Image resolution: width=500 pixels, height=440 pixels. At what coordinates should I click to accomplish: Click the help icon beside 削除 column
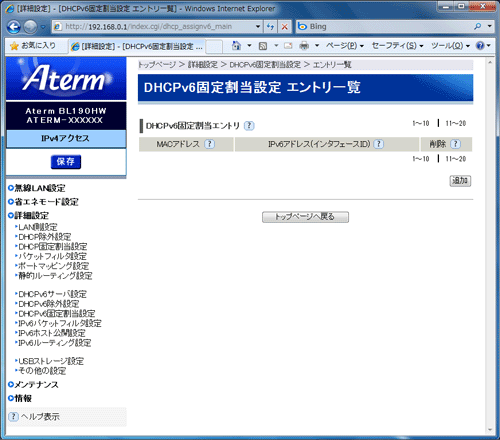coord(455,144)
